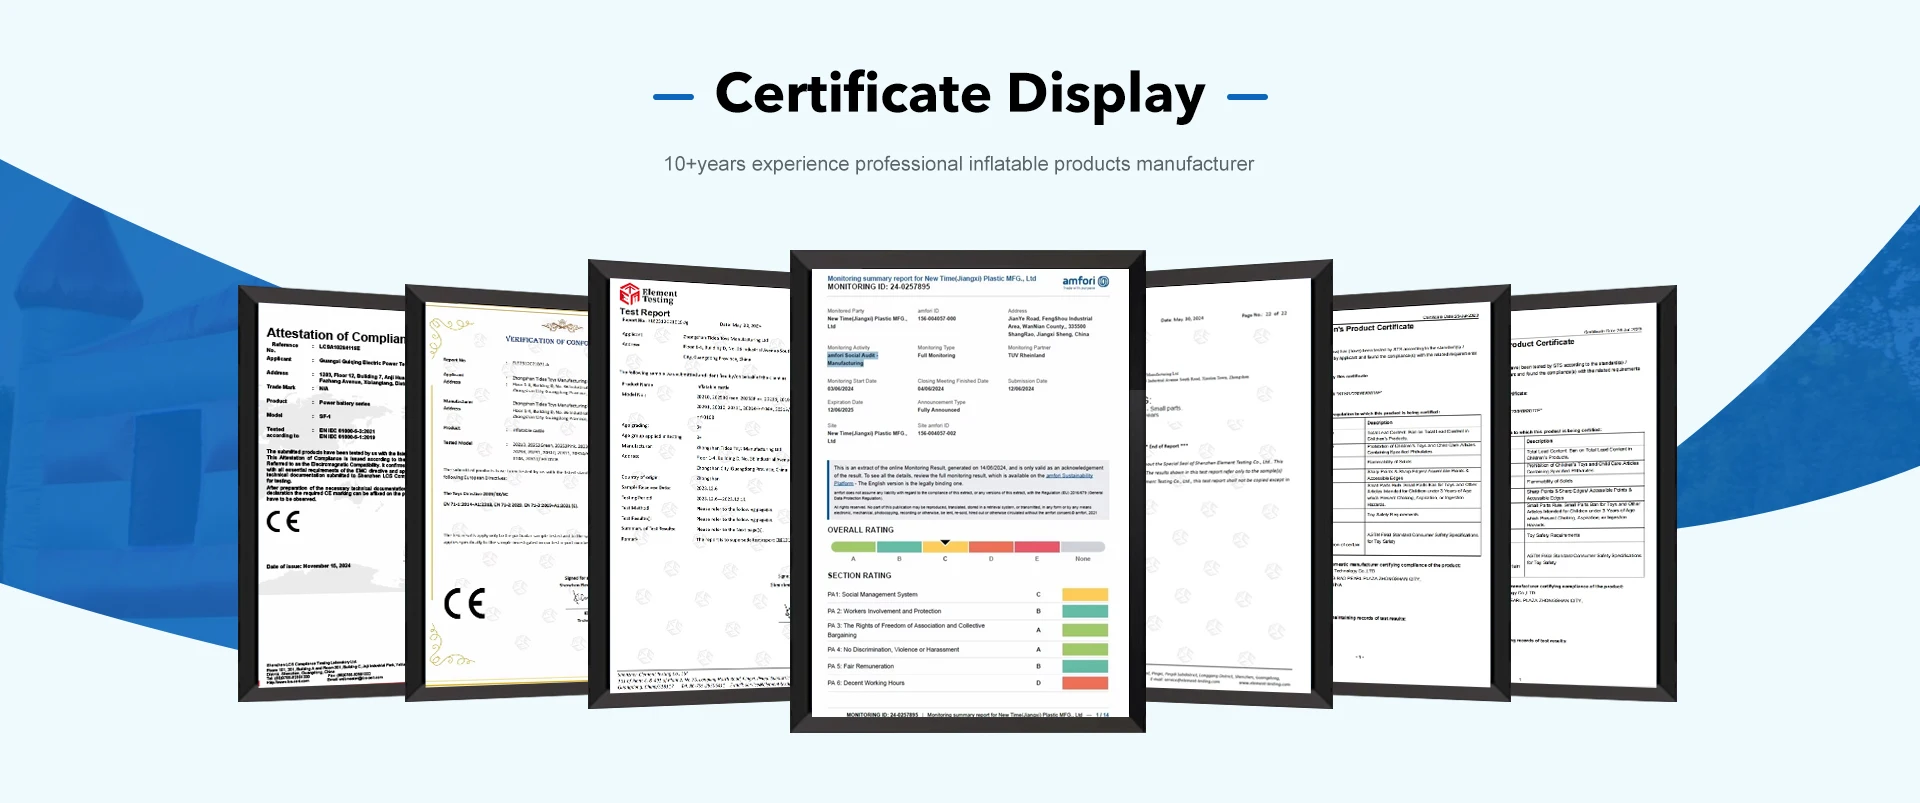
Task: Open the Attestation of Compliance certificate
Action: (x=322, y=494)
